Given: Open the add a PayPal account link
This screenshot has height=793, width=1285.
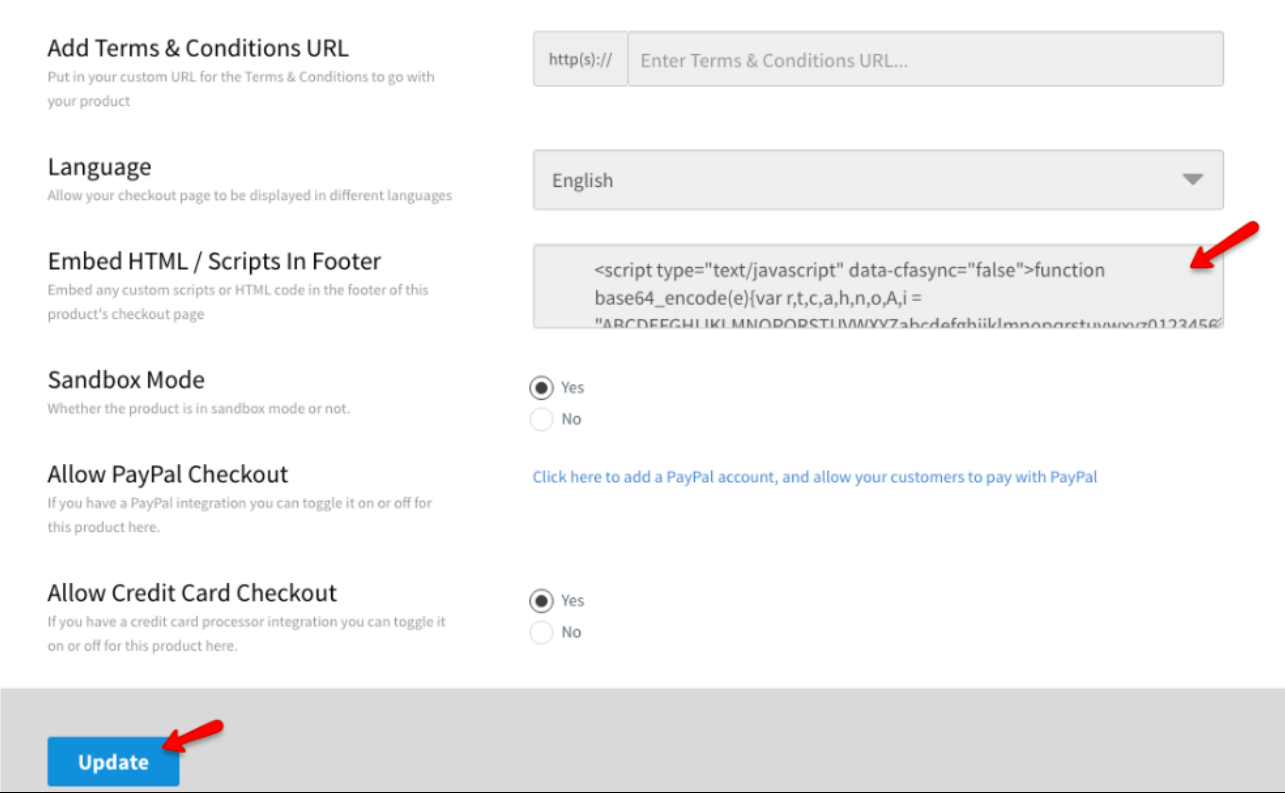Looking at the screenshot, I should coord(814,477).
